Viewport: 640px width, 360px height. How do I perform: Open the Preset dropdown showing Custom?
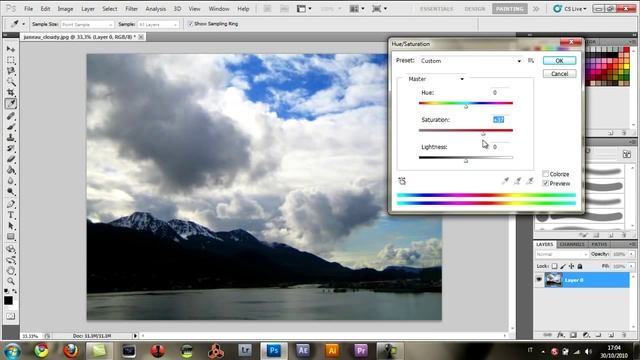pos(471,61)
